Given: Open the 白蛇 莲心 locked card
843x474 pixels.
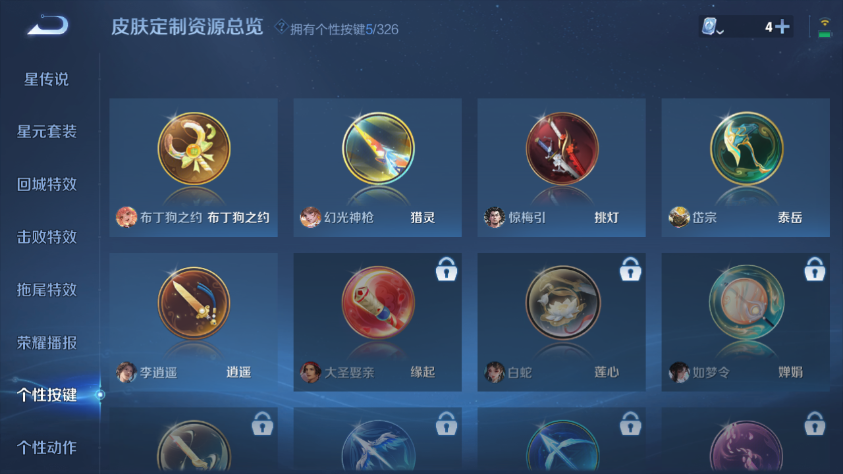Looking at the screenshot, I should [561, 322].
